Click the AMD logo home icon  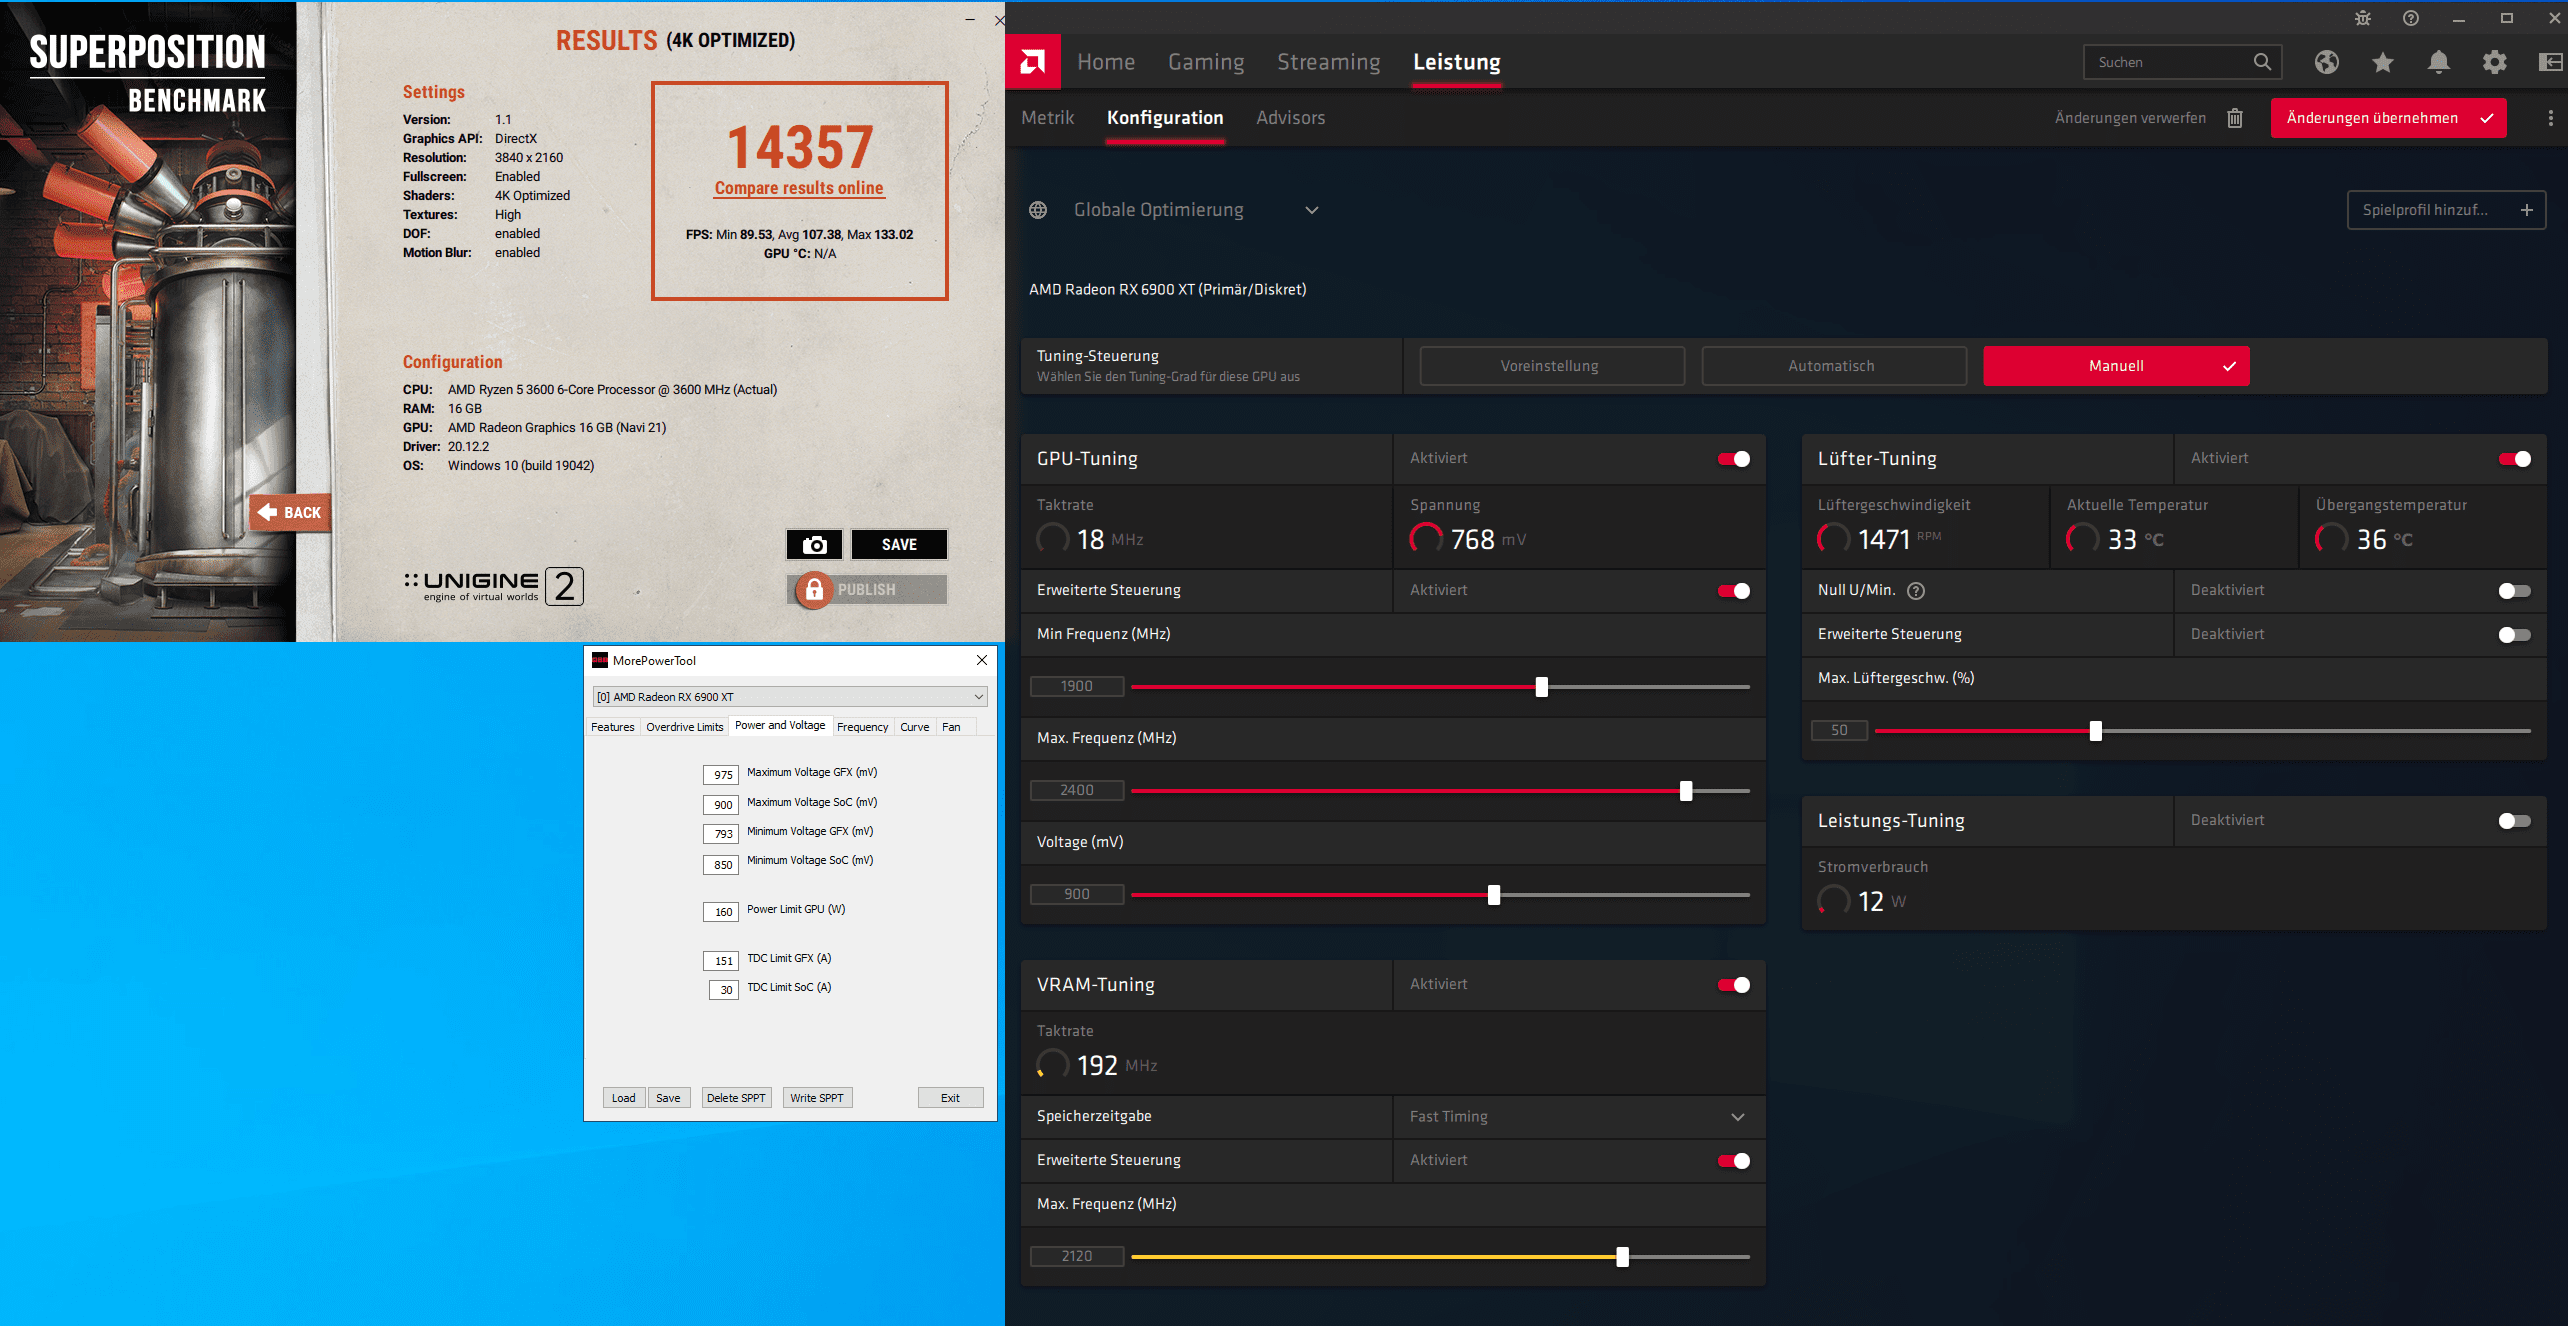tap(1033, 62)
